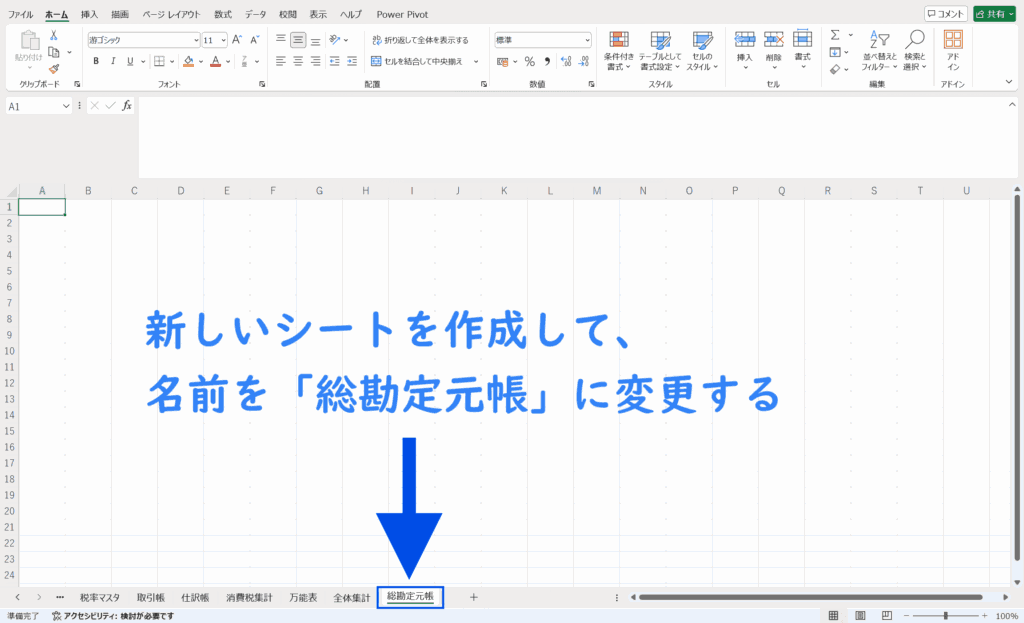Click the zoom slider handle
Image resolution: width=1024 pixels, height=623 pixels.
(945, 615)
